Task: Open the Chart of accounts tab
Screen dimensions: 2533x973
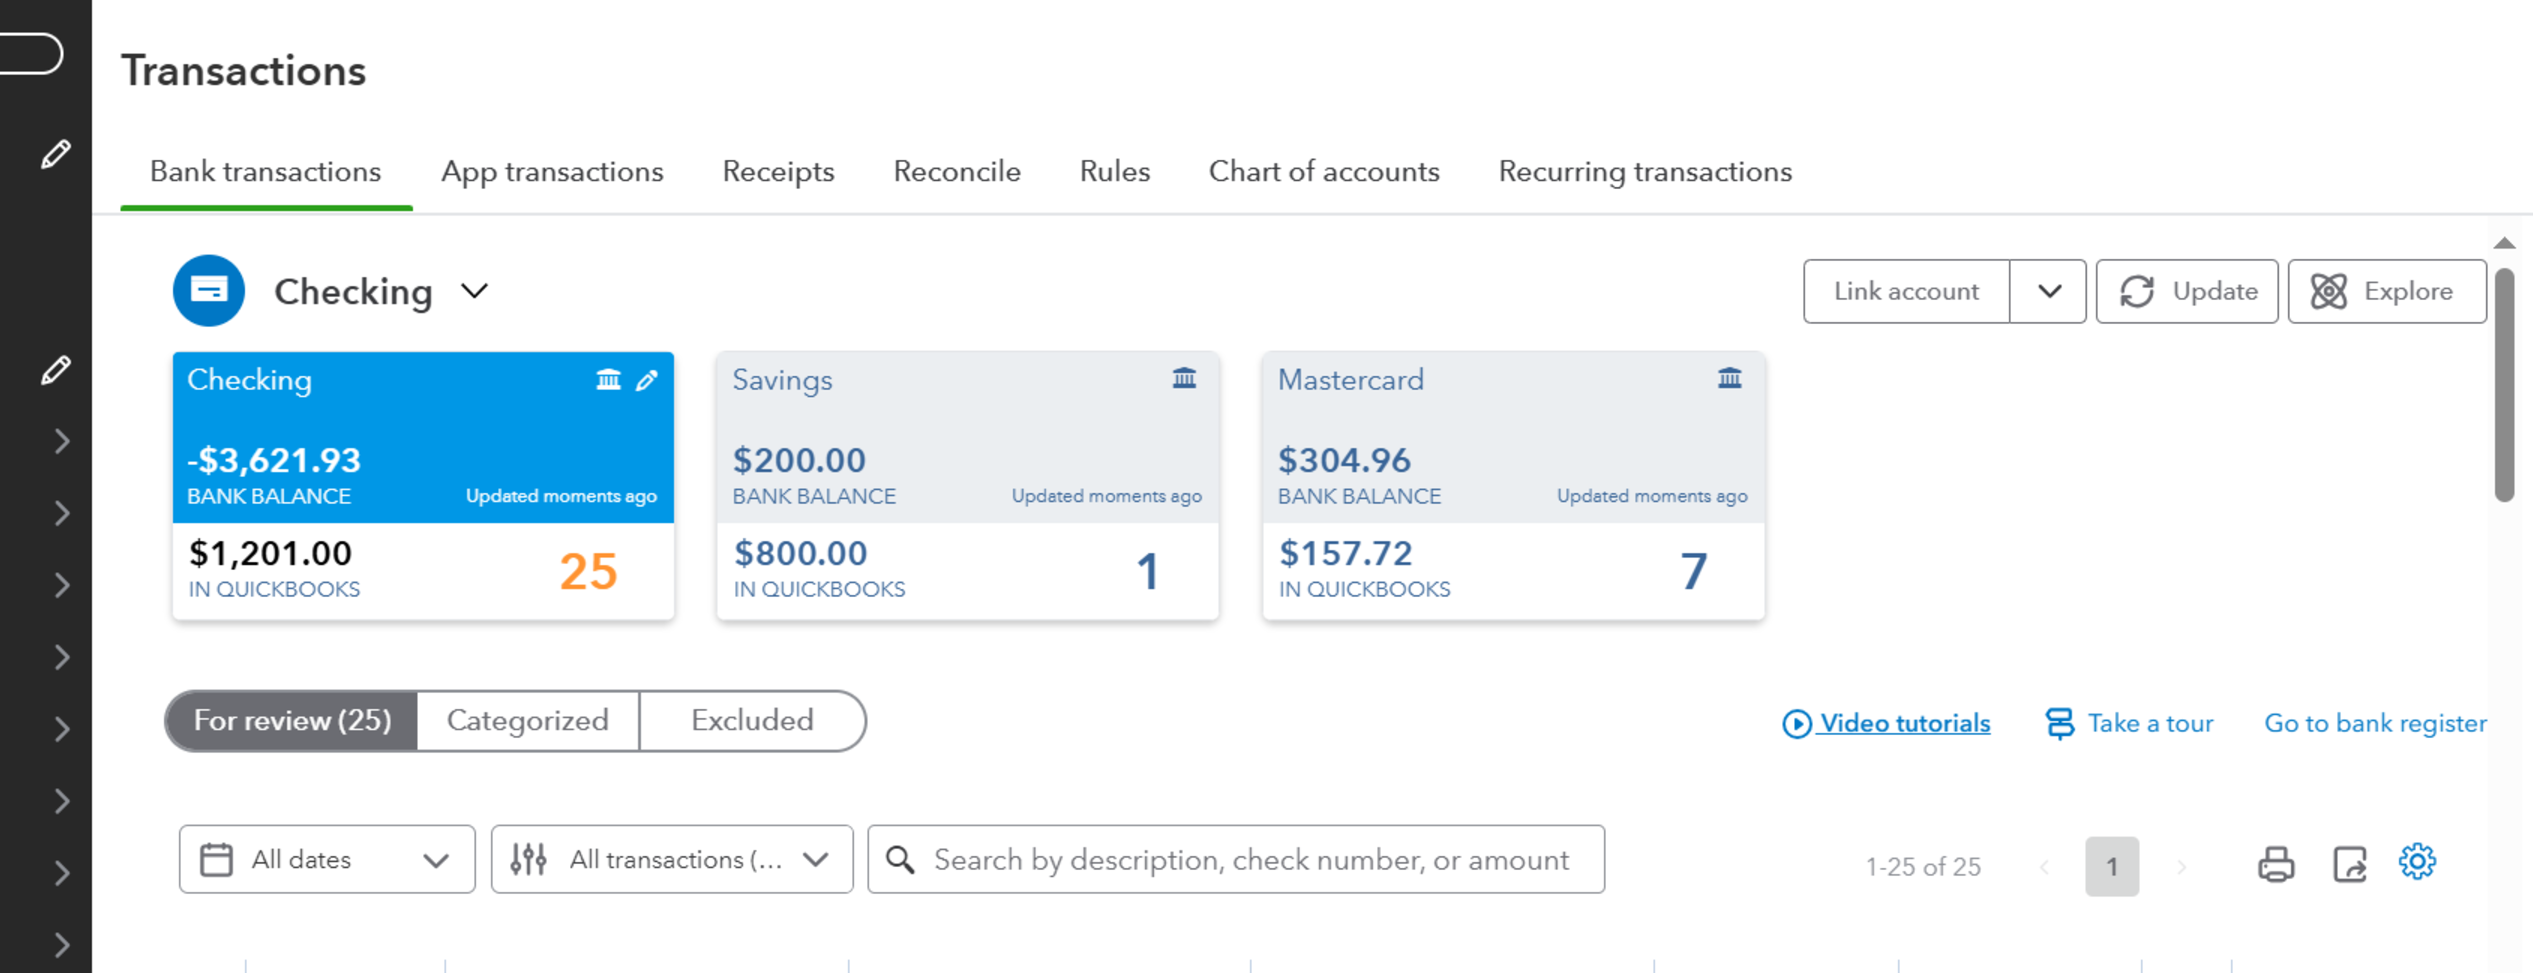Action: 1324,172
